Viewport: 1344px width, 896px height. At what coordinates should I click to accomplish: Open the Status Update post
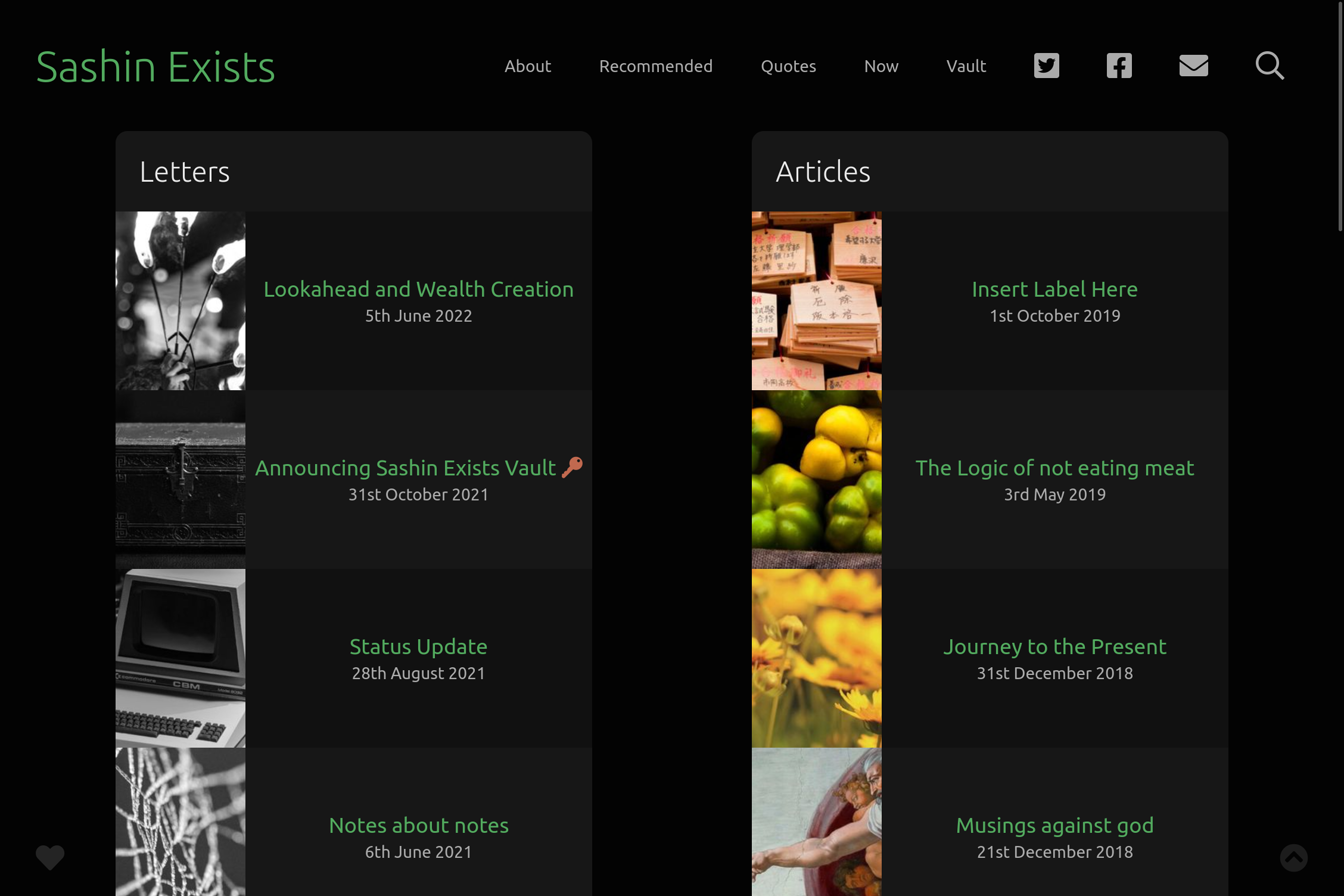(418, 646)
